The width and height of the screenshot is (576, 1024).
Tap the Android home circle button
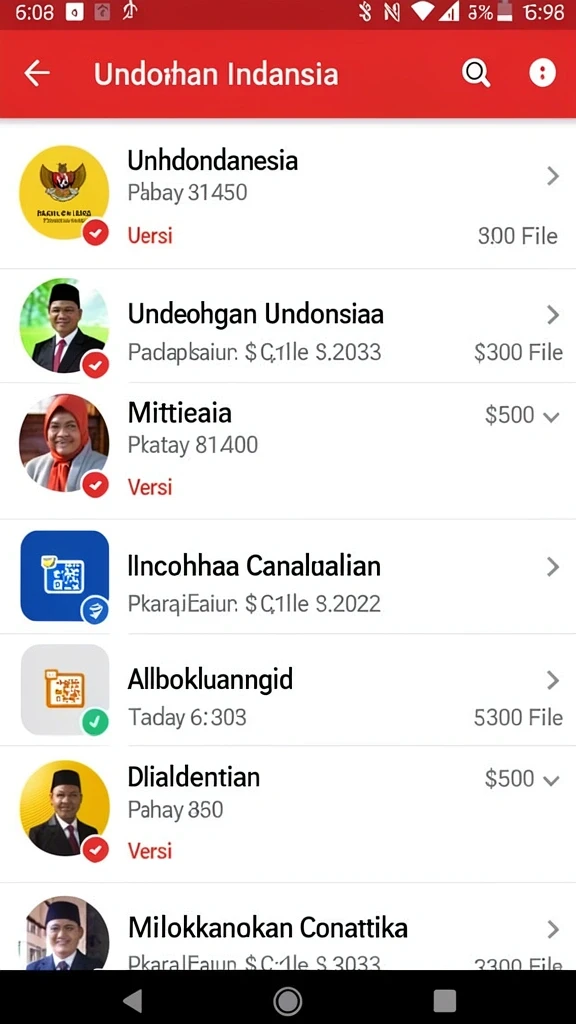[x=287, y=1000]
